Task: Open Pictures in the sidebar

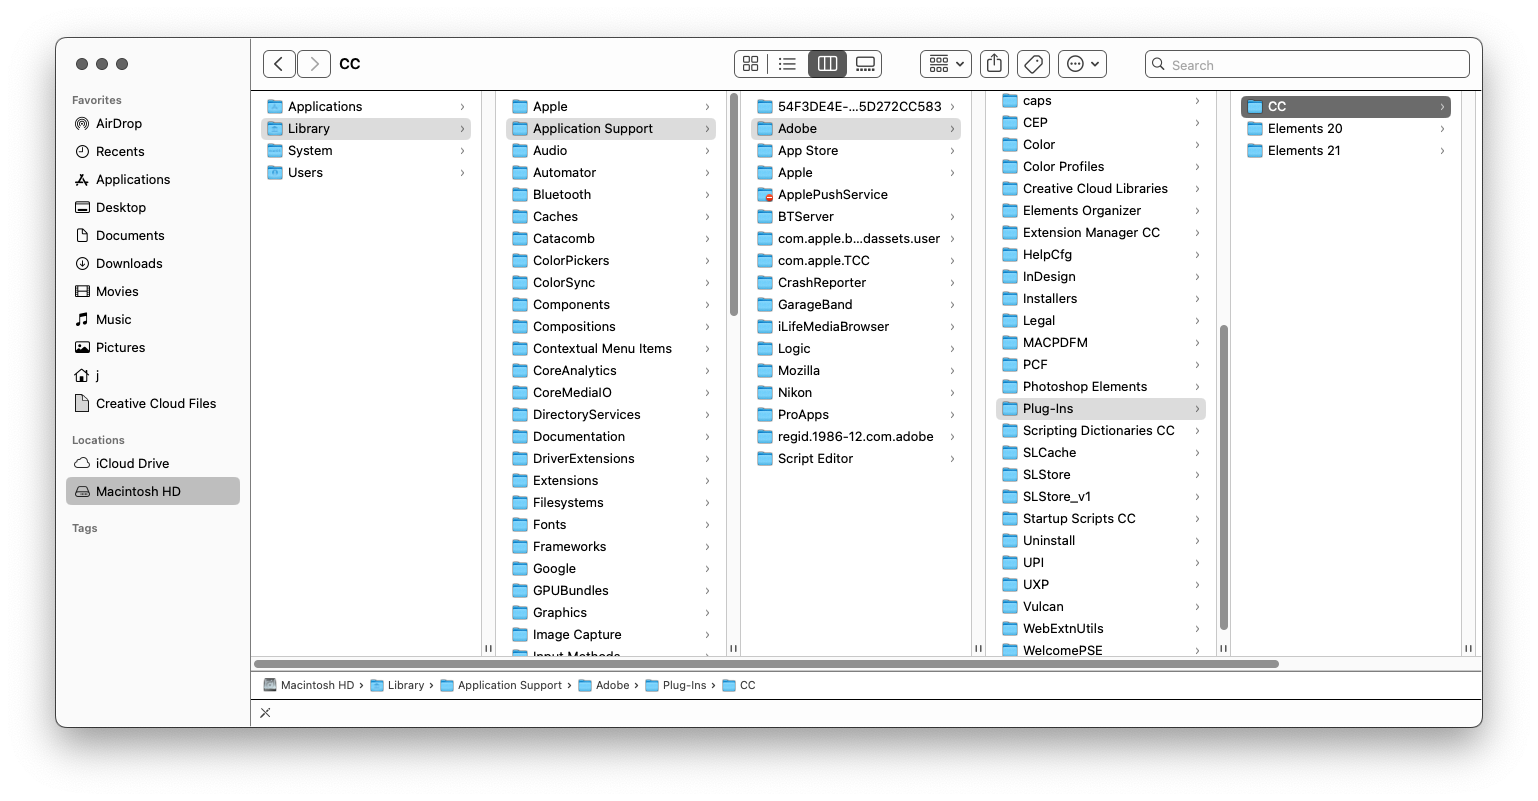Action: pyautogui.click(x=153, y=348)
